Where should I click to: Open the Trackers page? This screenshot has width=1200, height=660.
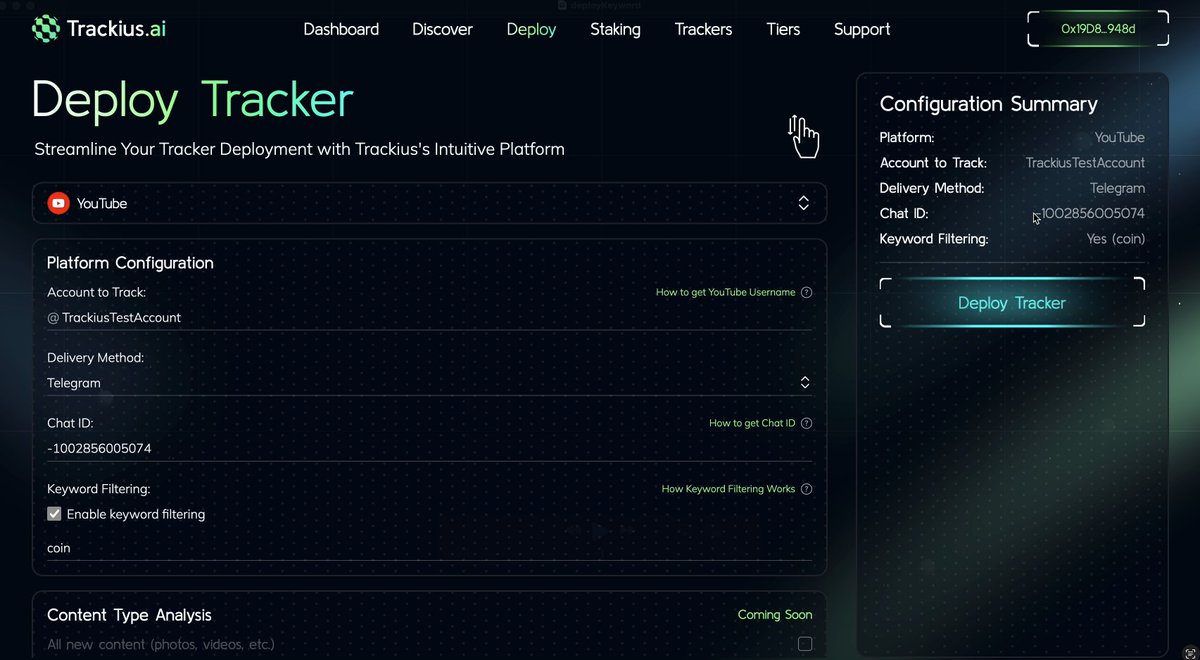click(x=703, y=29)
